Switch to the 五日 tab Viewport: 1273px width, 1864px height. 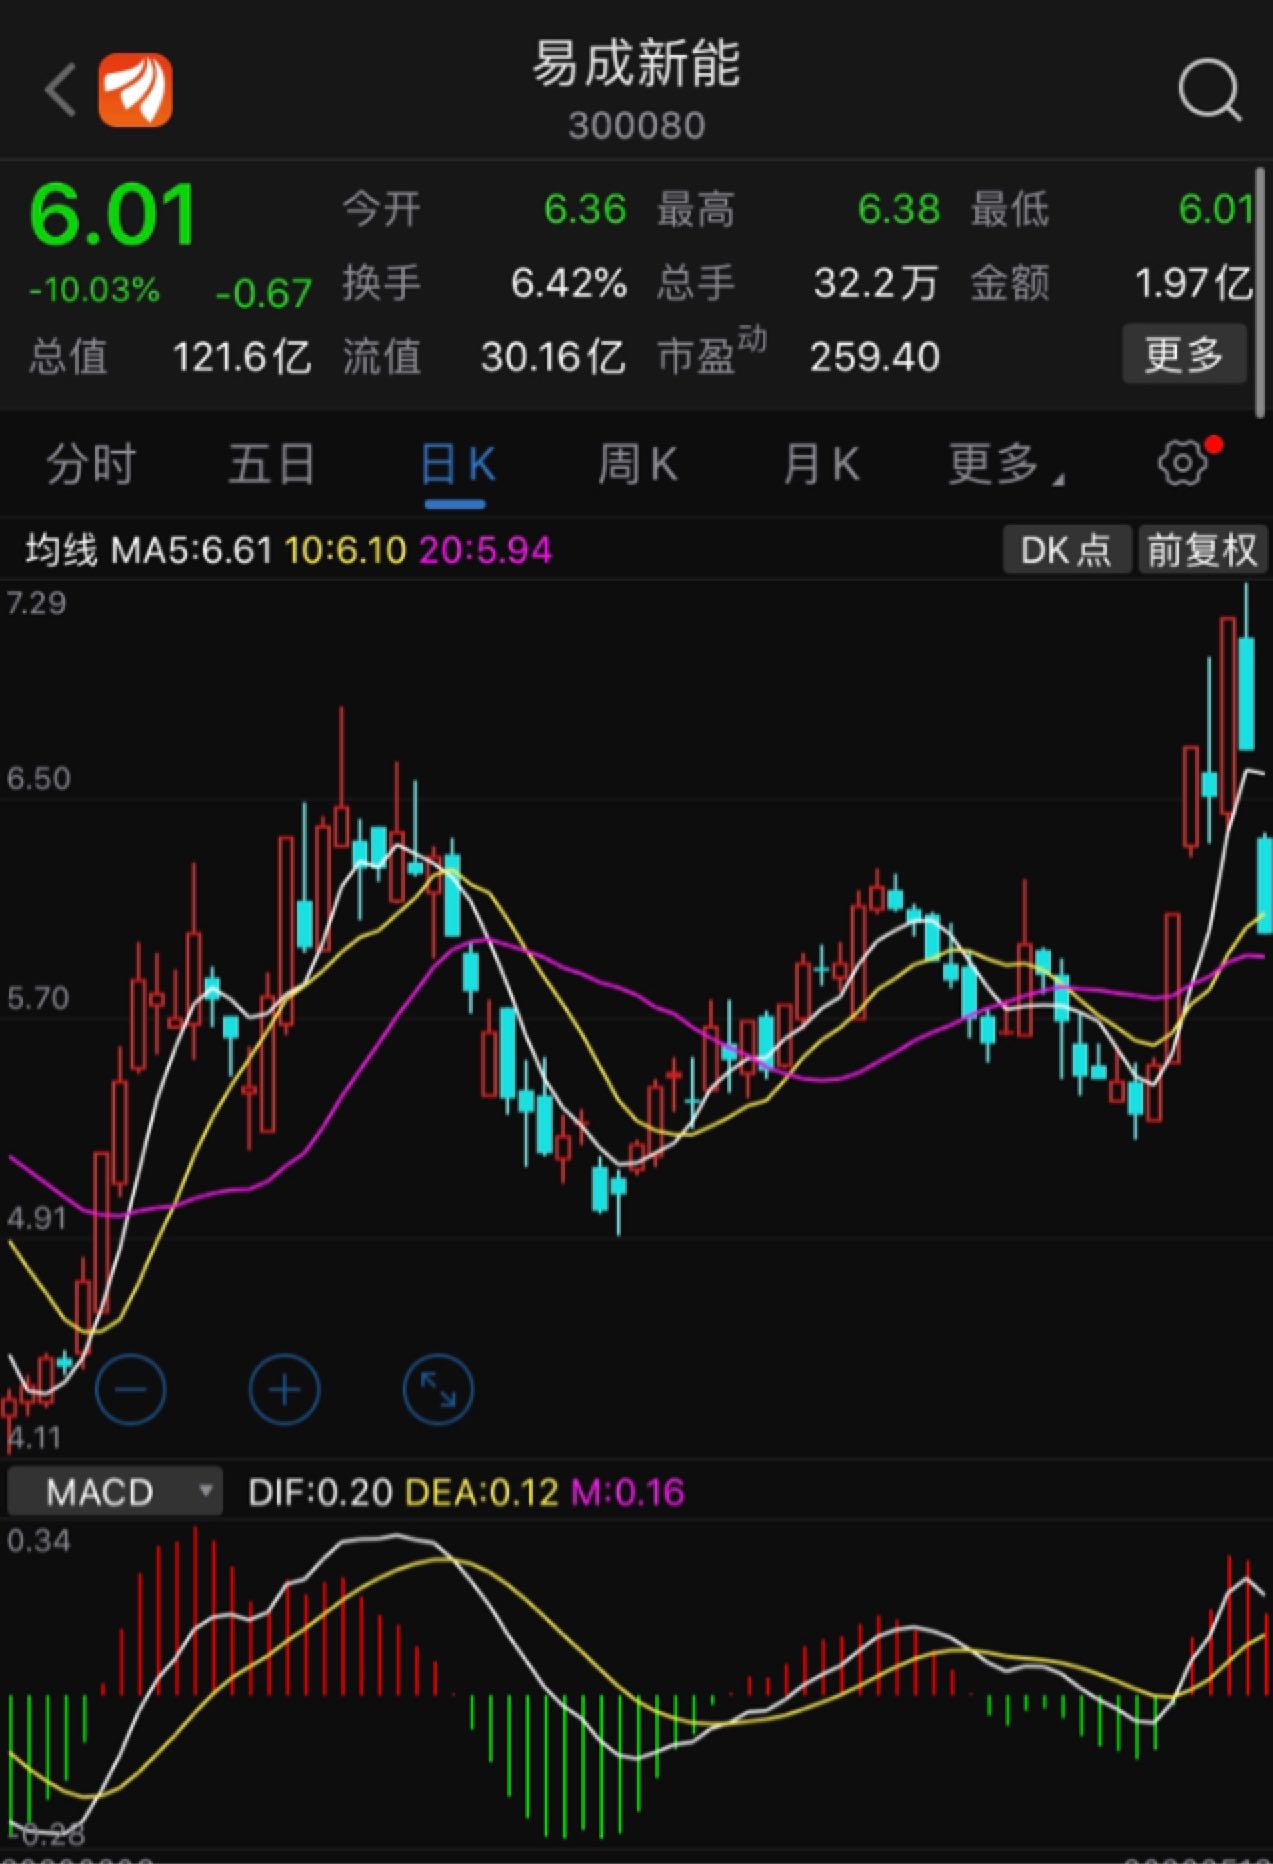click(272, 465)
